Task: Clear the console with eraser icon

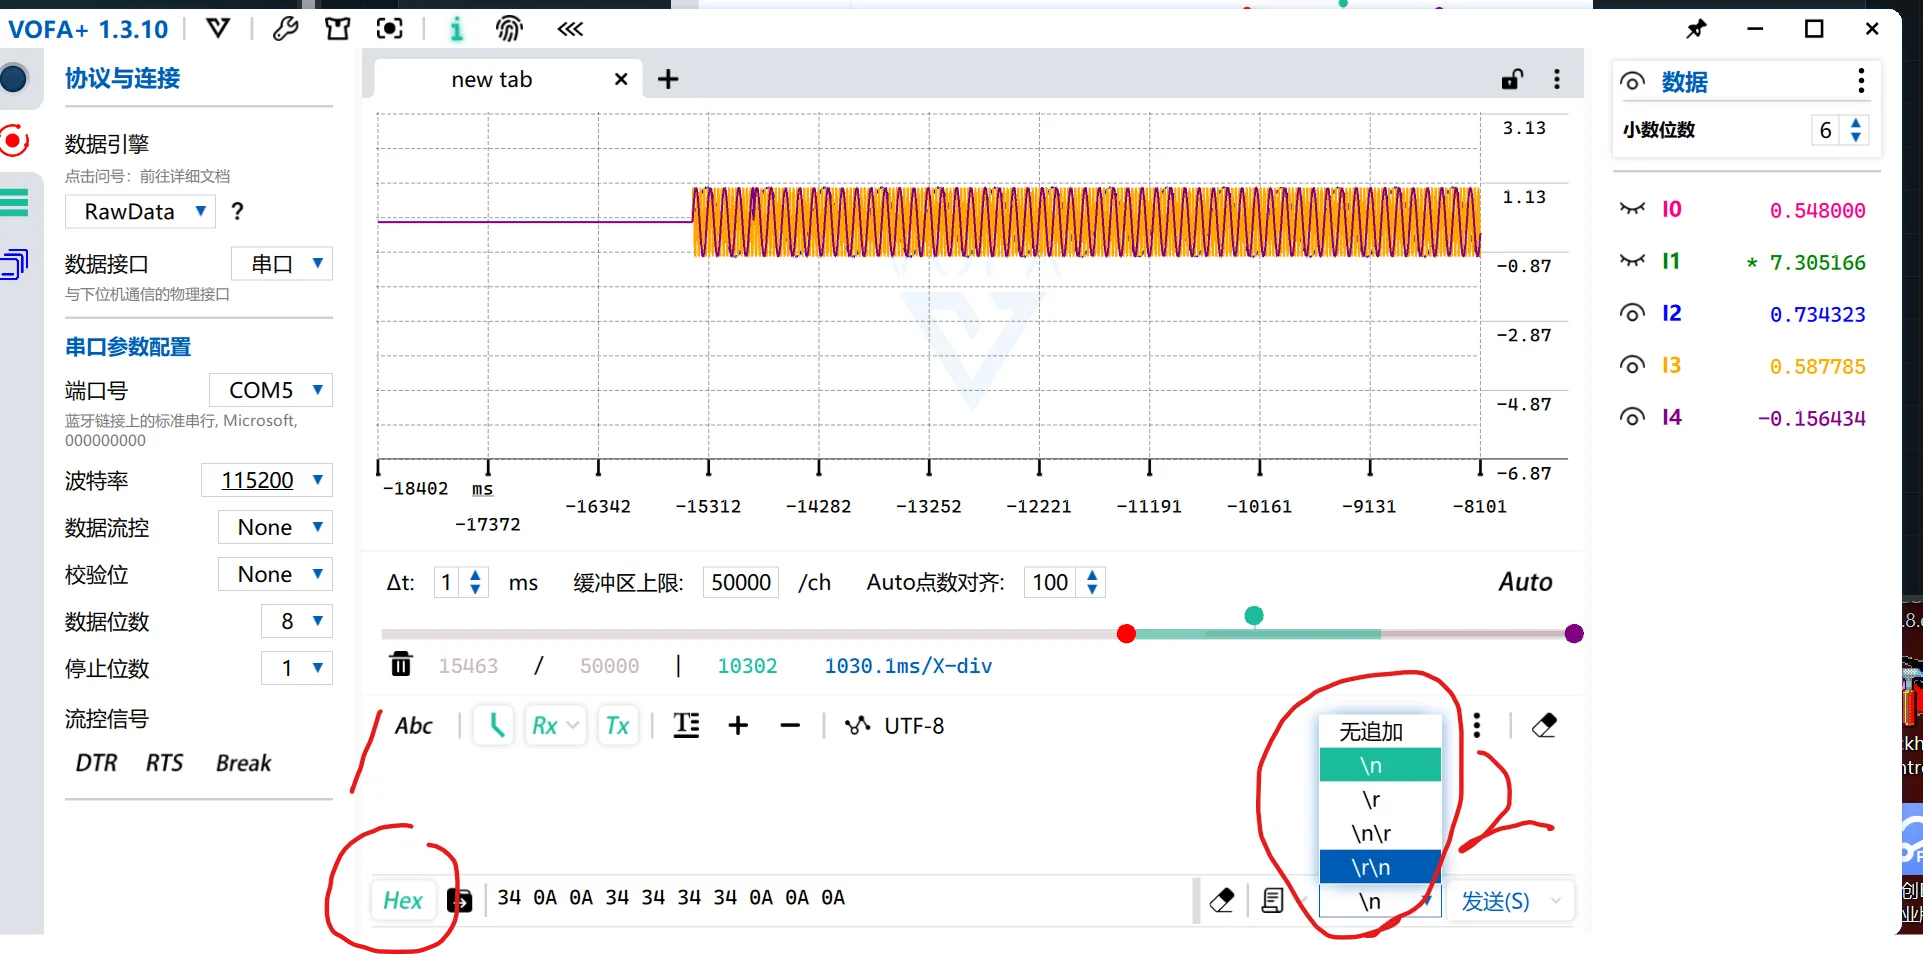Action: tap(1544, 725)
